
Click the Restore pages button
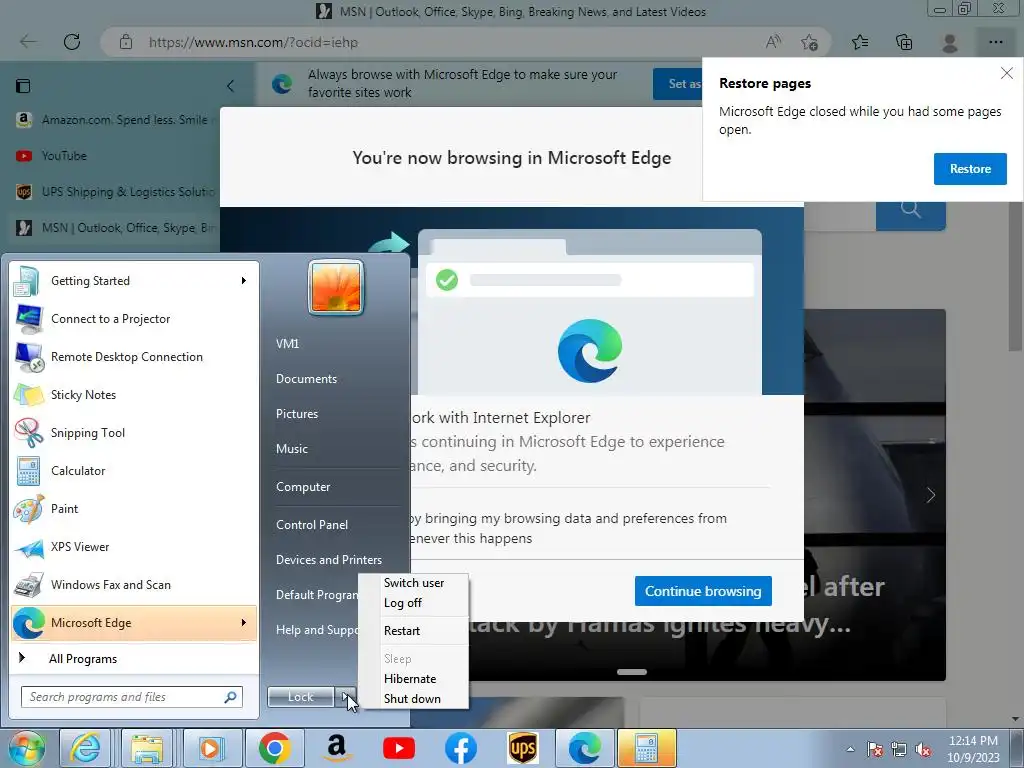(970, 168)
